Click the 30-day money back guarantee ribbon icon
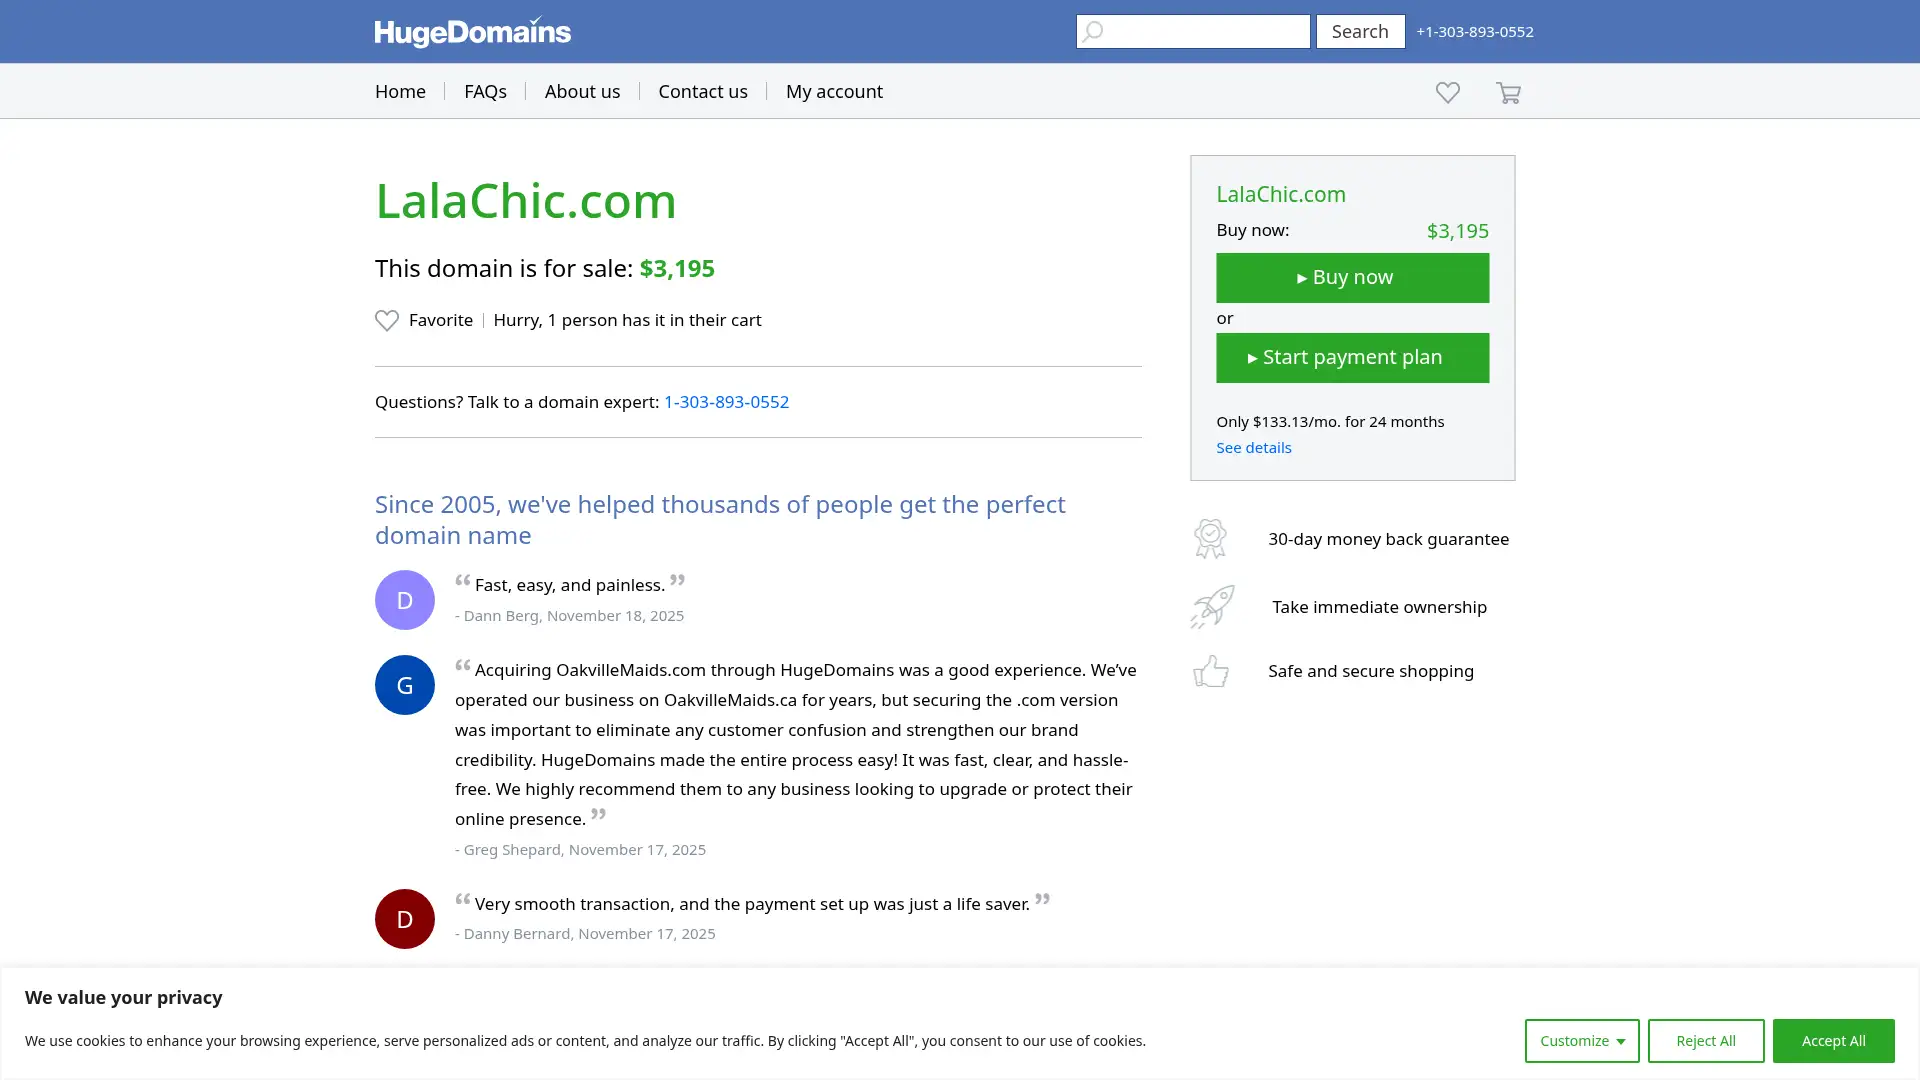This screenshot has width=1920, height=1080. pos(1210,538)
